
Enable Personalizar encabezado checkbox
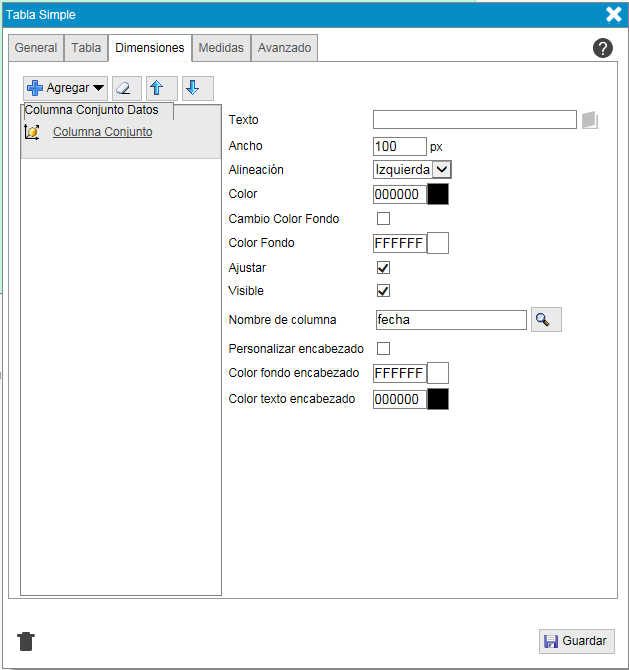tap(383, 349)
